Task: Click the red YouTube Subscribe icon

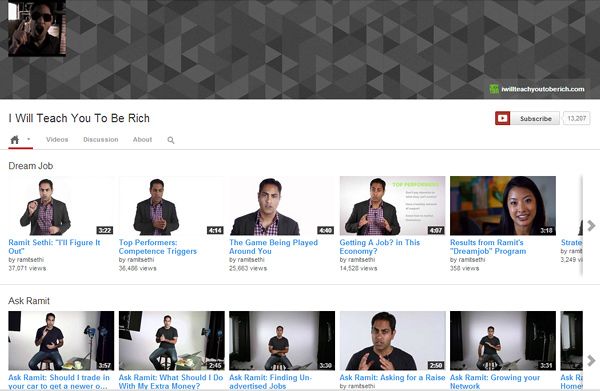Action: (x=502, y=118)
